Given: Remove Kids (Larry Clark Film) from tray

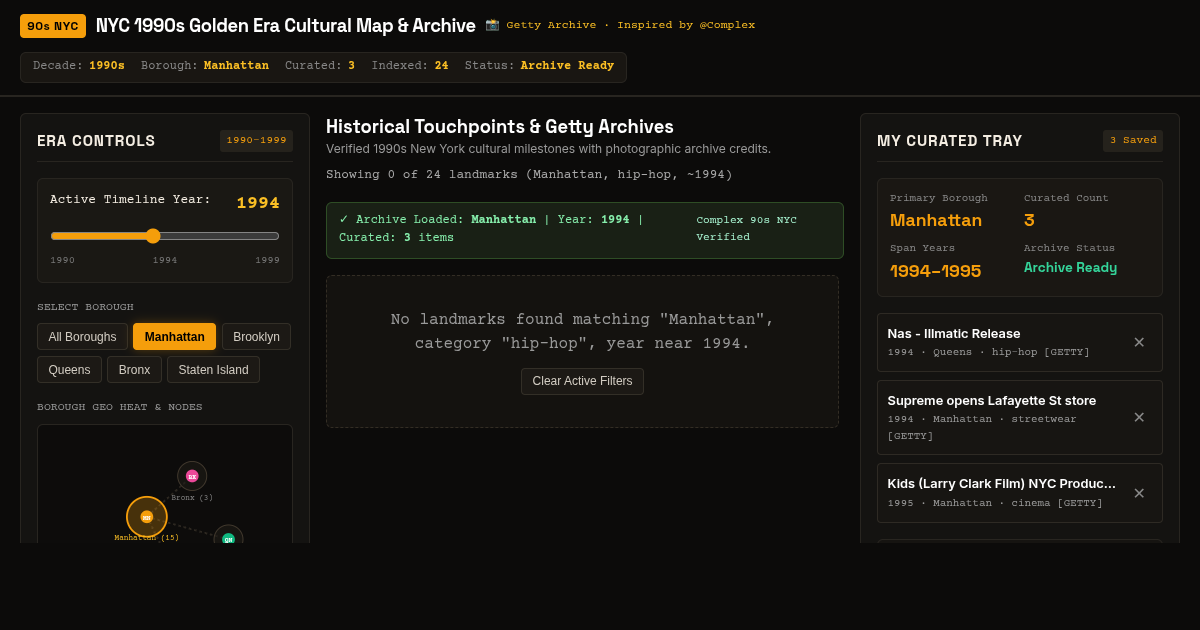Looking at the screenshot, I should click(1139, 493).
